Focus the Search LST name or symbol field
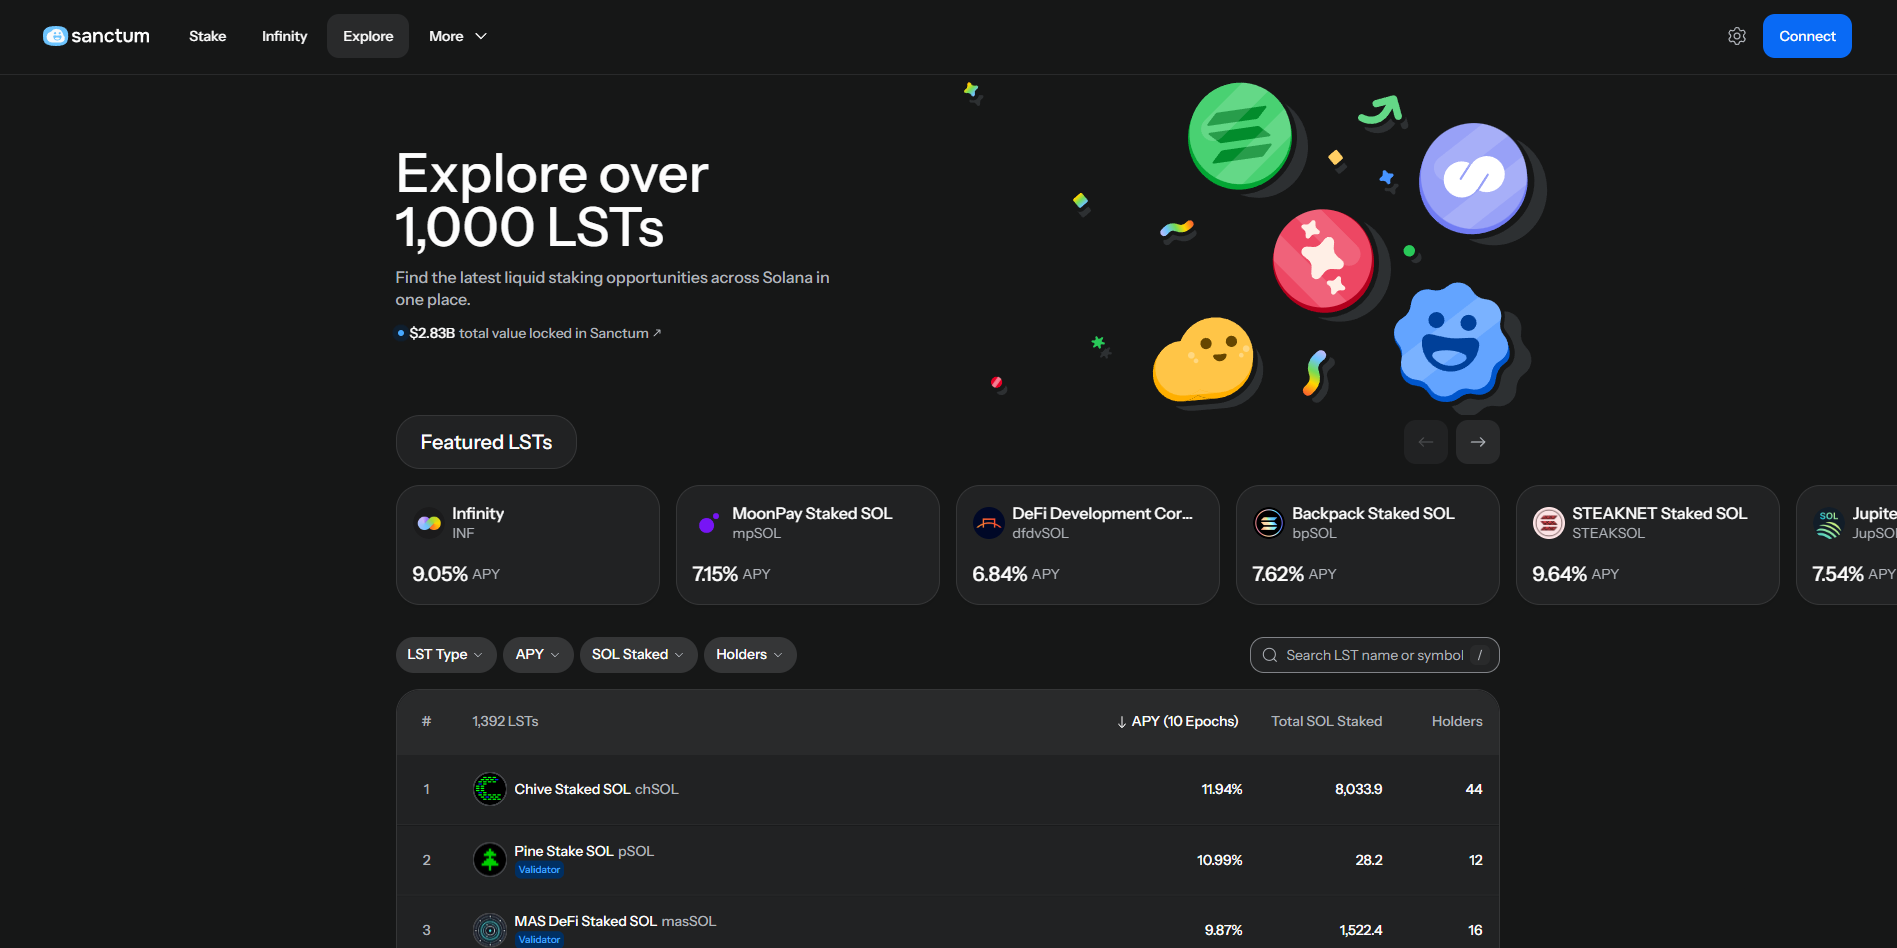Viewport: 1897px width, 948px height. click(1374, 655)
